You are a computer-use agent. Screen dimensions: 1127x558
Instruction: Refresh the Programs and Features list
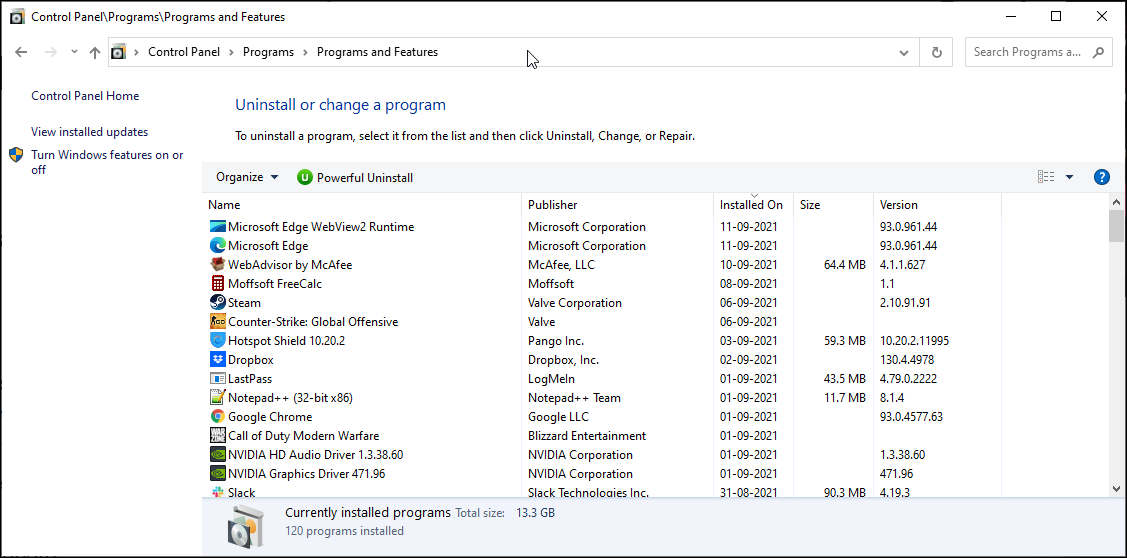click(x=936, y=52)
